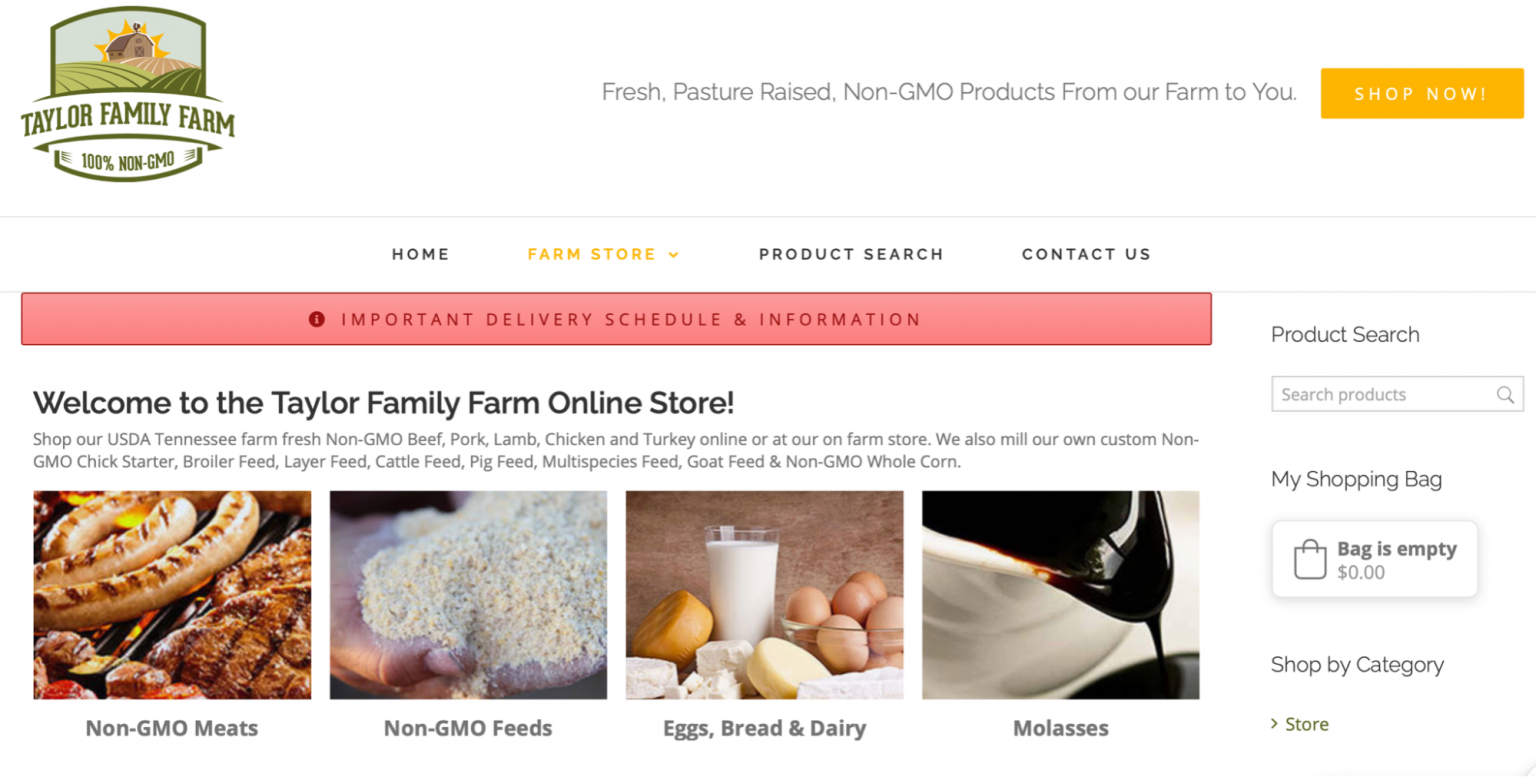Open the Store link under Shop by Category
This screenshot has height=777, width=1536.
pos(1308,723)
